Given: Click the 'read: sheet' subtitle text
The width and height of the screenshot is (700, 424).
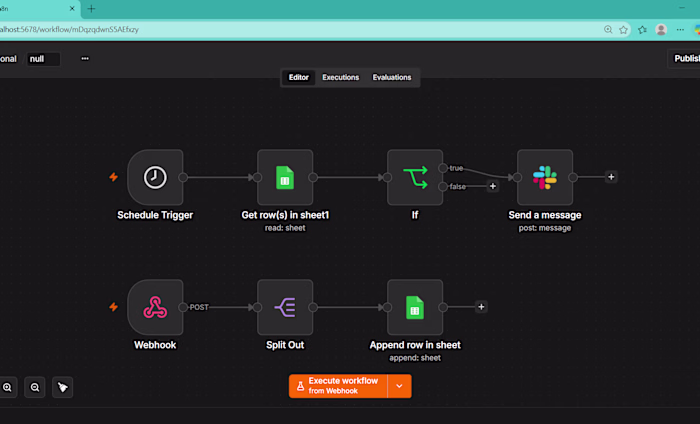Looking at the screenshot, I should (x=285, y=228).
